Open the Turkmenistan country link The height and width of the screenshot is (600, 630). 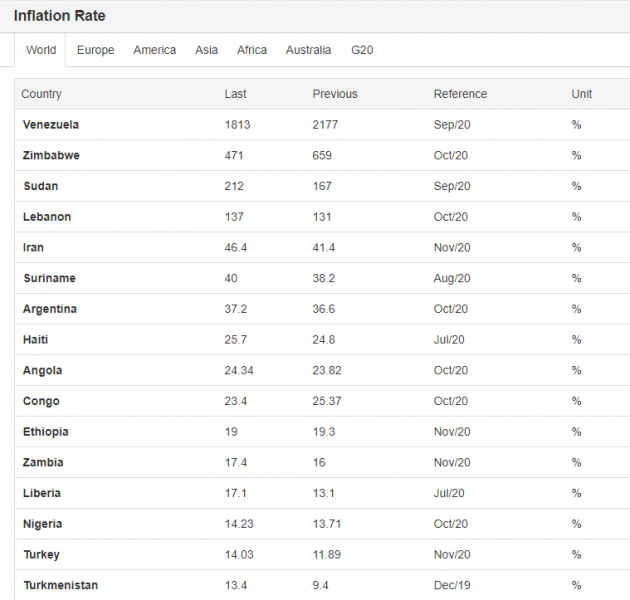click(x=60, y=585)
